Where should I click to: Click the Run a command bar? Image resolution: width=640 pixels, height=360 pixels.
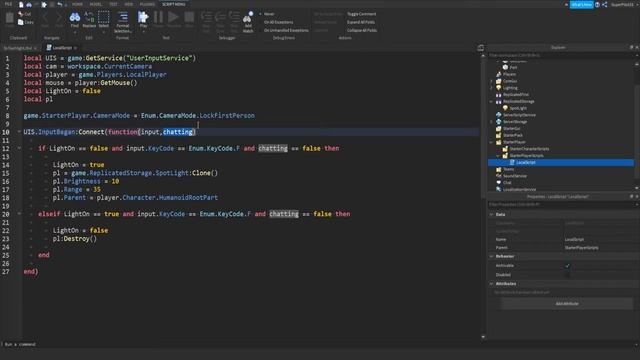[x=318, y=344]
